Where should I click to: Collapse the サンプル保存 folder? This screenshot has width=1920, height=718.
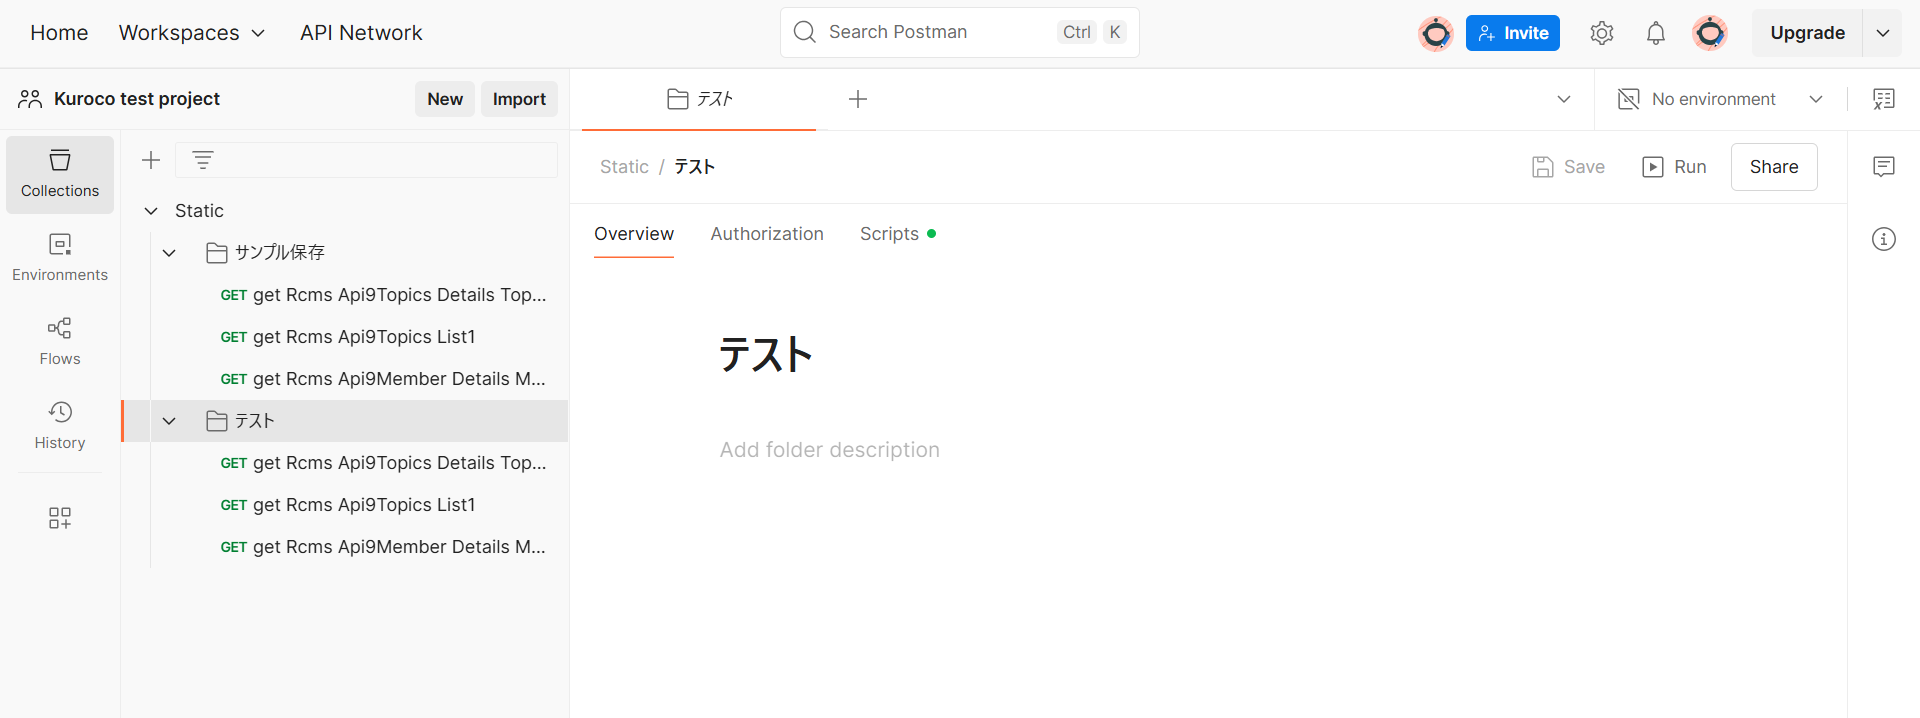click(169, 253)
